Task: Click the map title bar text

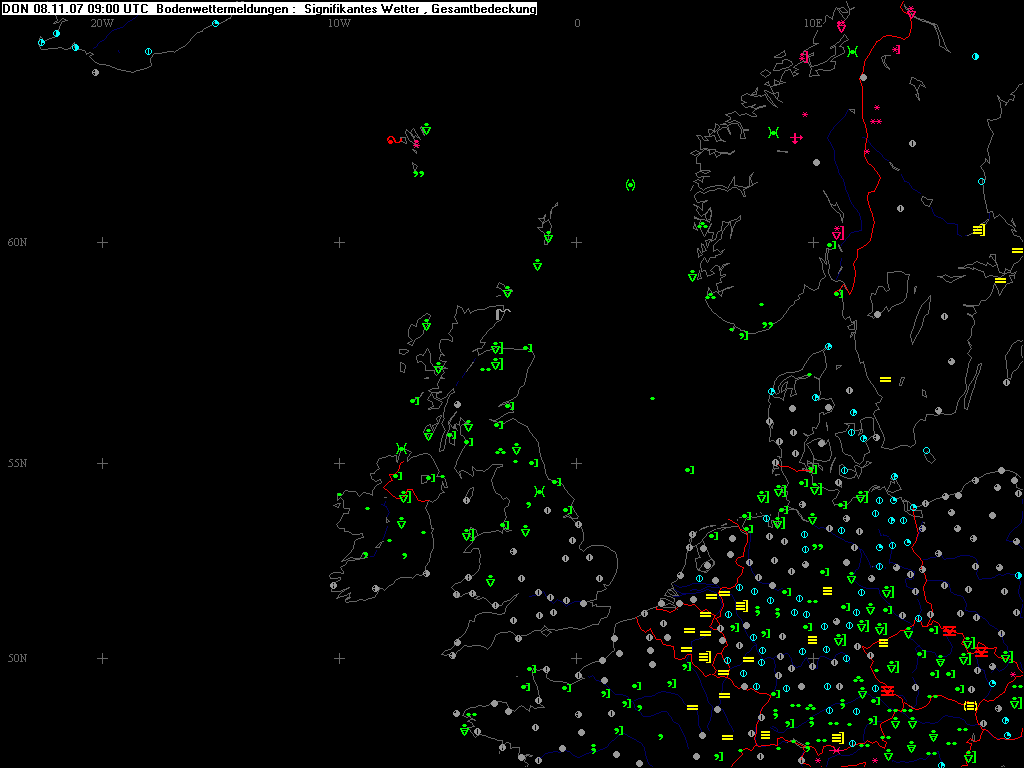Action: pos(269,9)
